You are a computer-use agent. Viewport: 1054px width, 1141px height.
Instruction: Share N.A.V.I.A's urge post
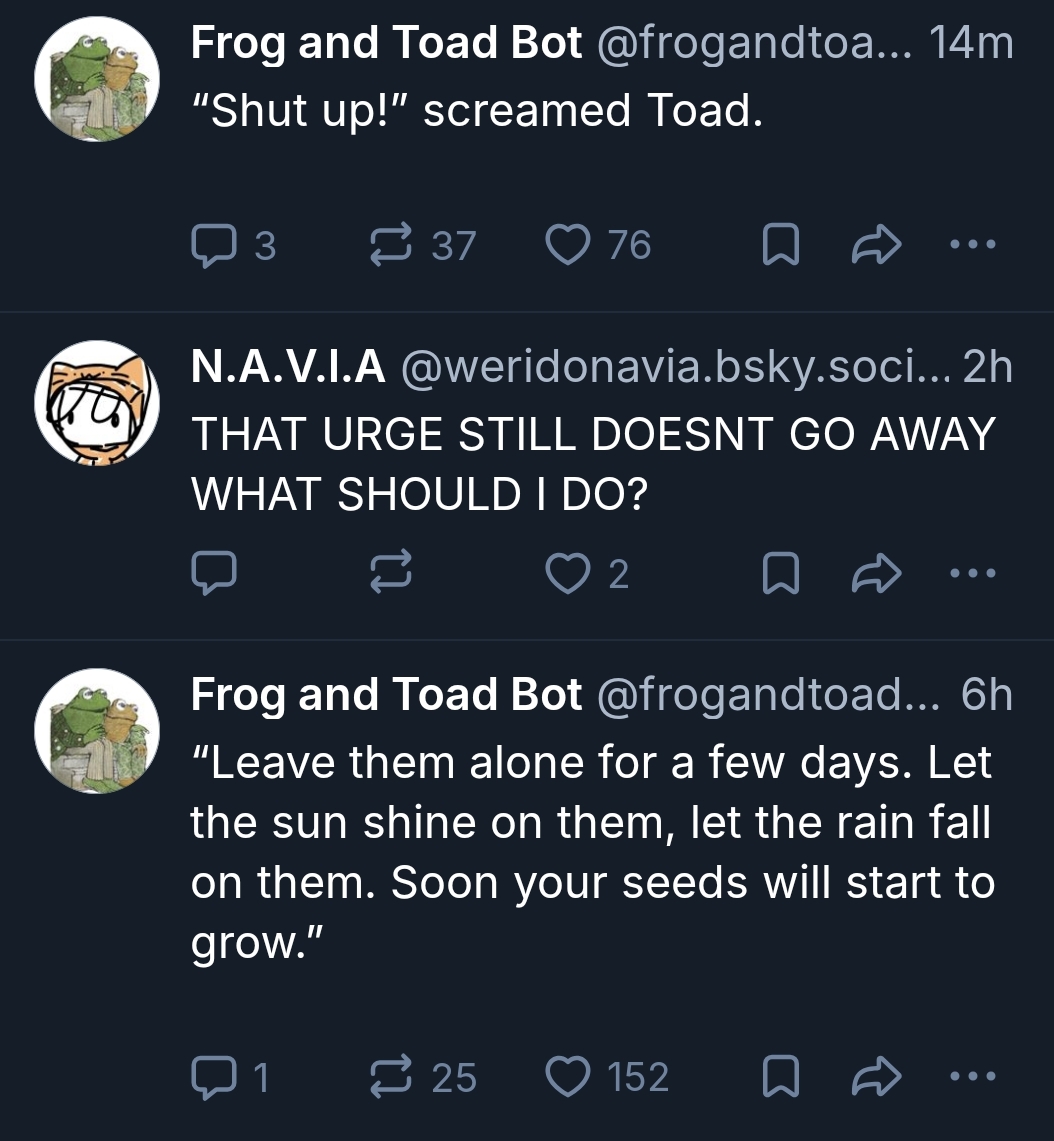pyautogui.click(x=877, y=574)
